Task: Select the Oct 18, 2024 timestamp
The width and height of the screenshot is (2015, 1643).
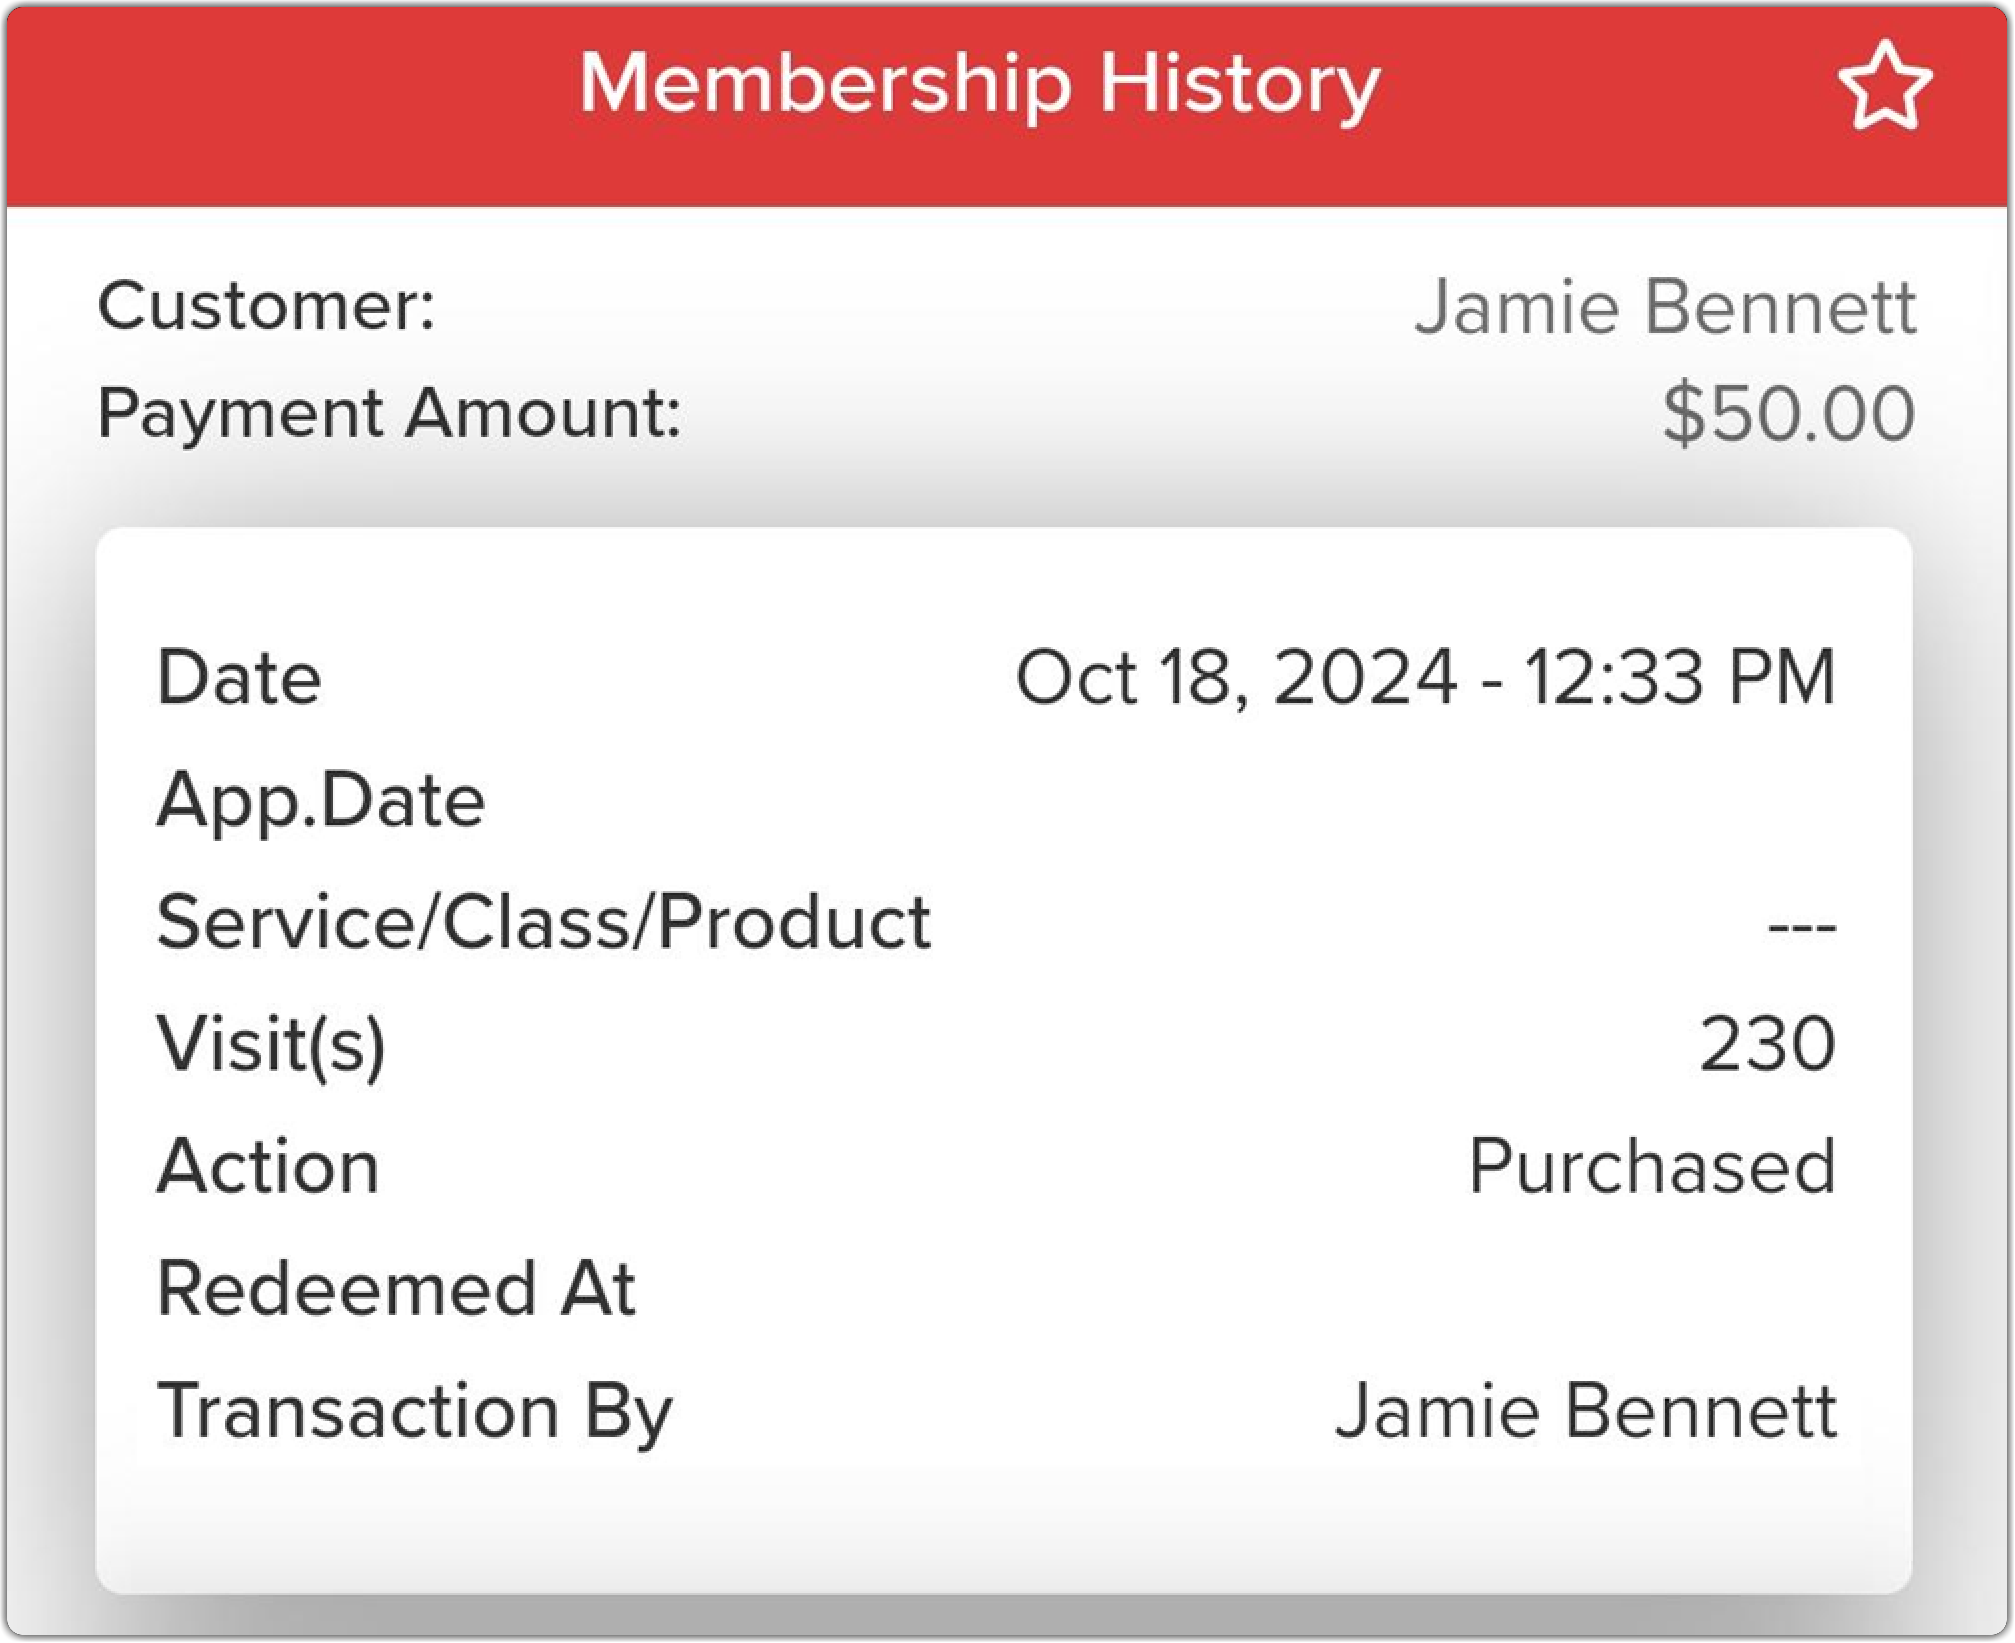Action: pos(1425,678)
